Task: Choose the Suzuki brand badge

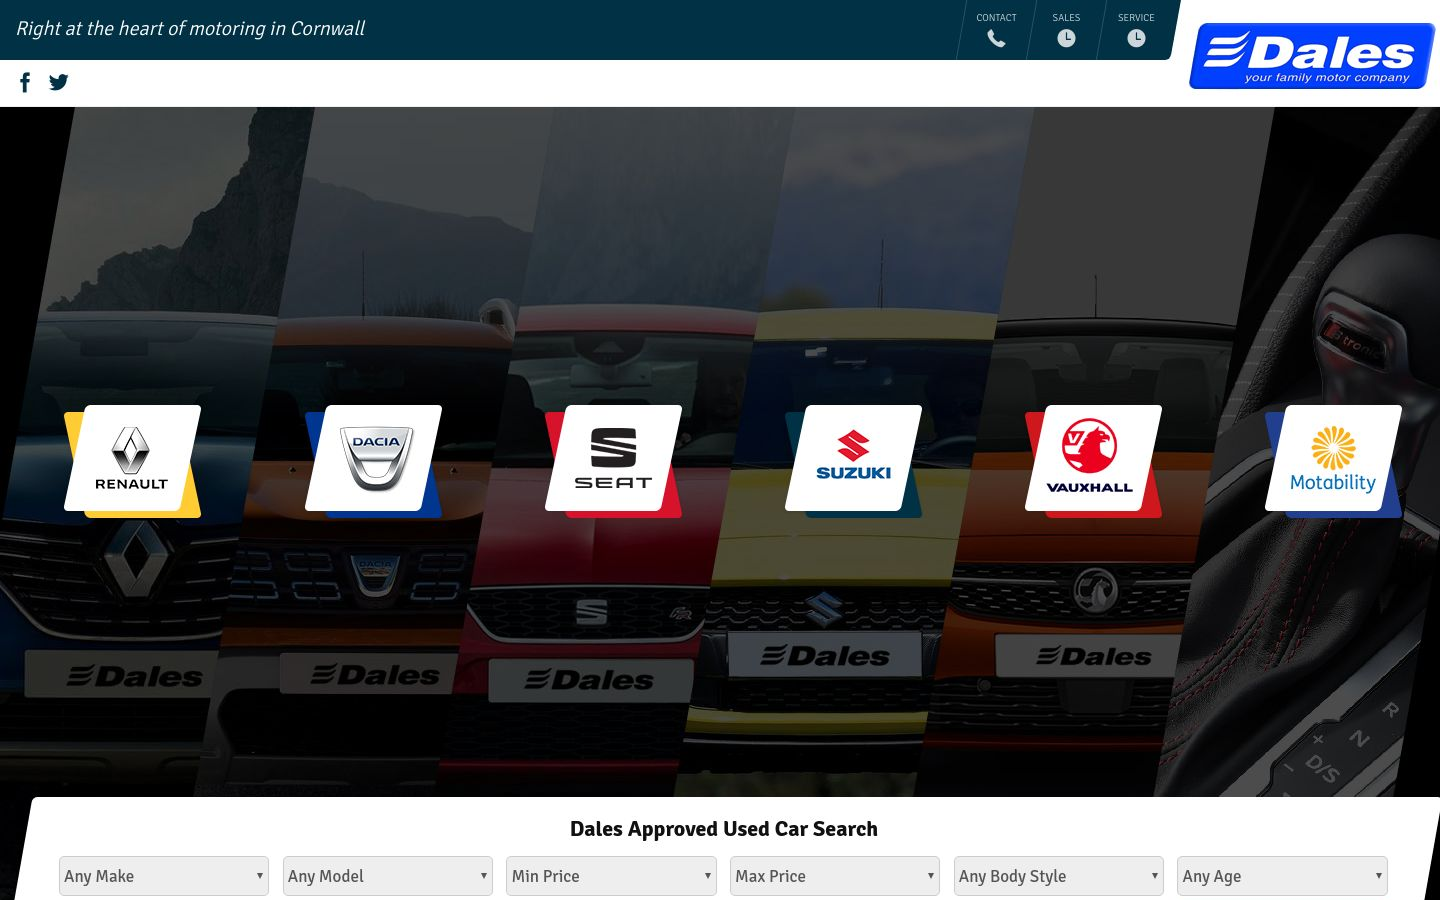Action: point(853,460)
